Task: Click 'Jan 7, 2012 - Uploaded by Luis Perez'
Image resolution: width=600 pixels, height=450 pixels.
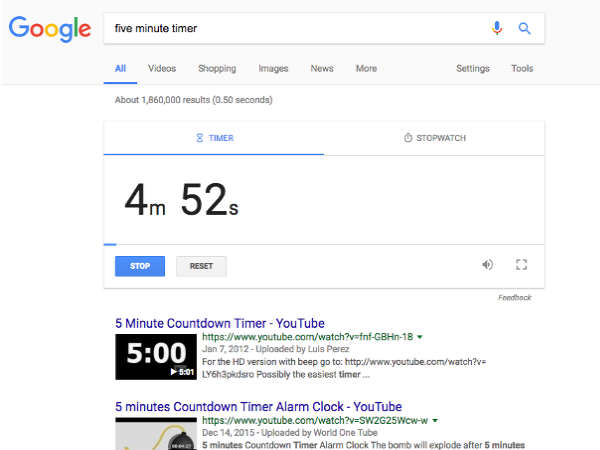Action: click(276, 349)
